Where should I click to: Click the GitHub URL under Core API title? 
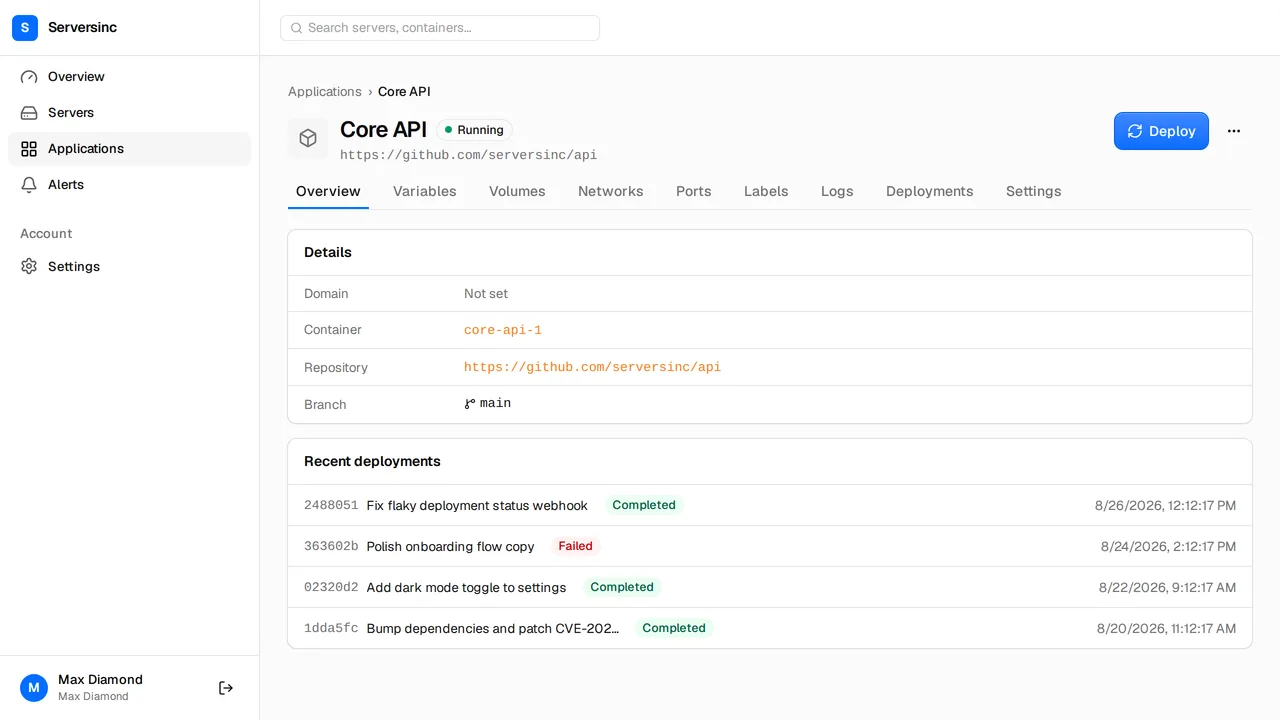(469, 155)
